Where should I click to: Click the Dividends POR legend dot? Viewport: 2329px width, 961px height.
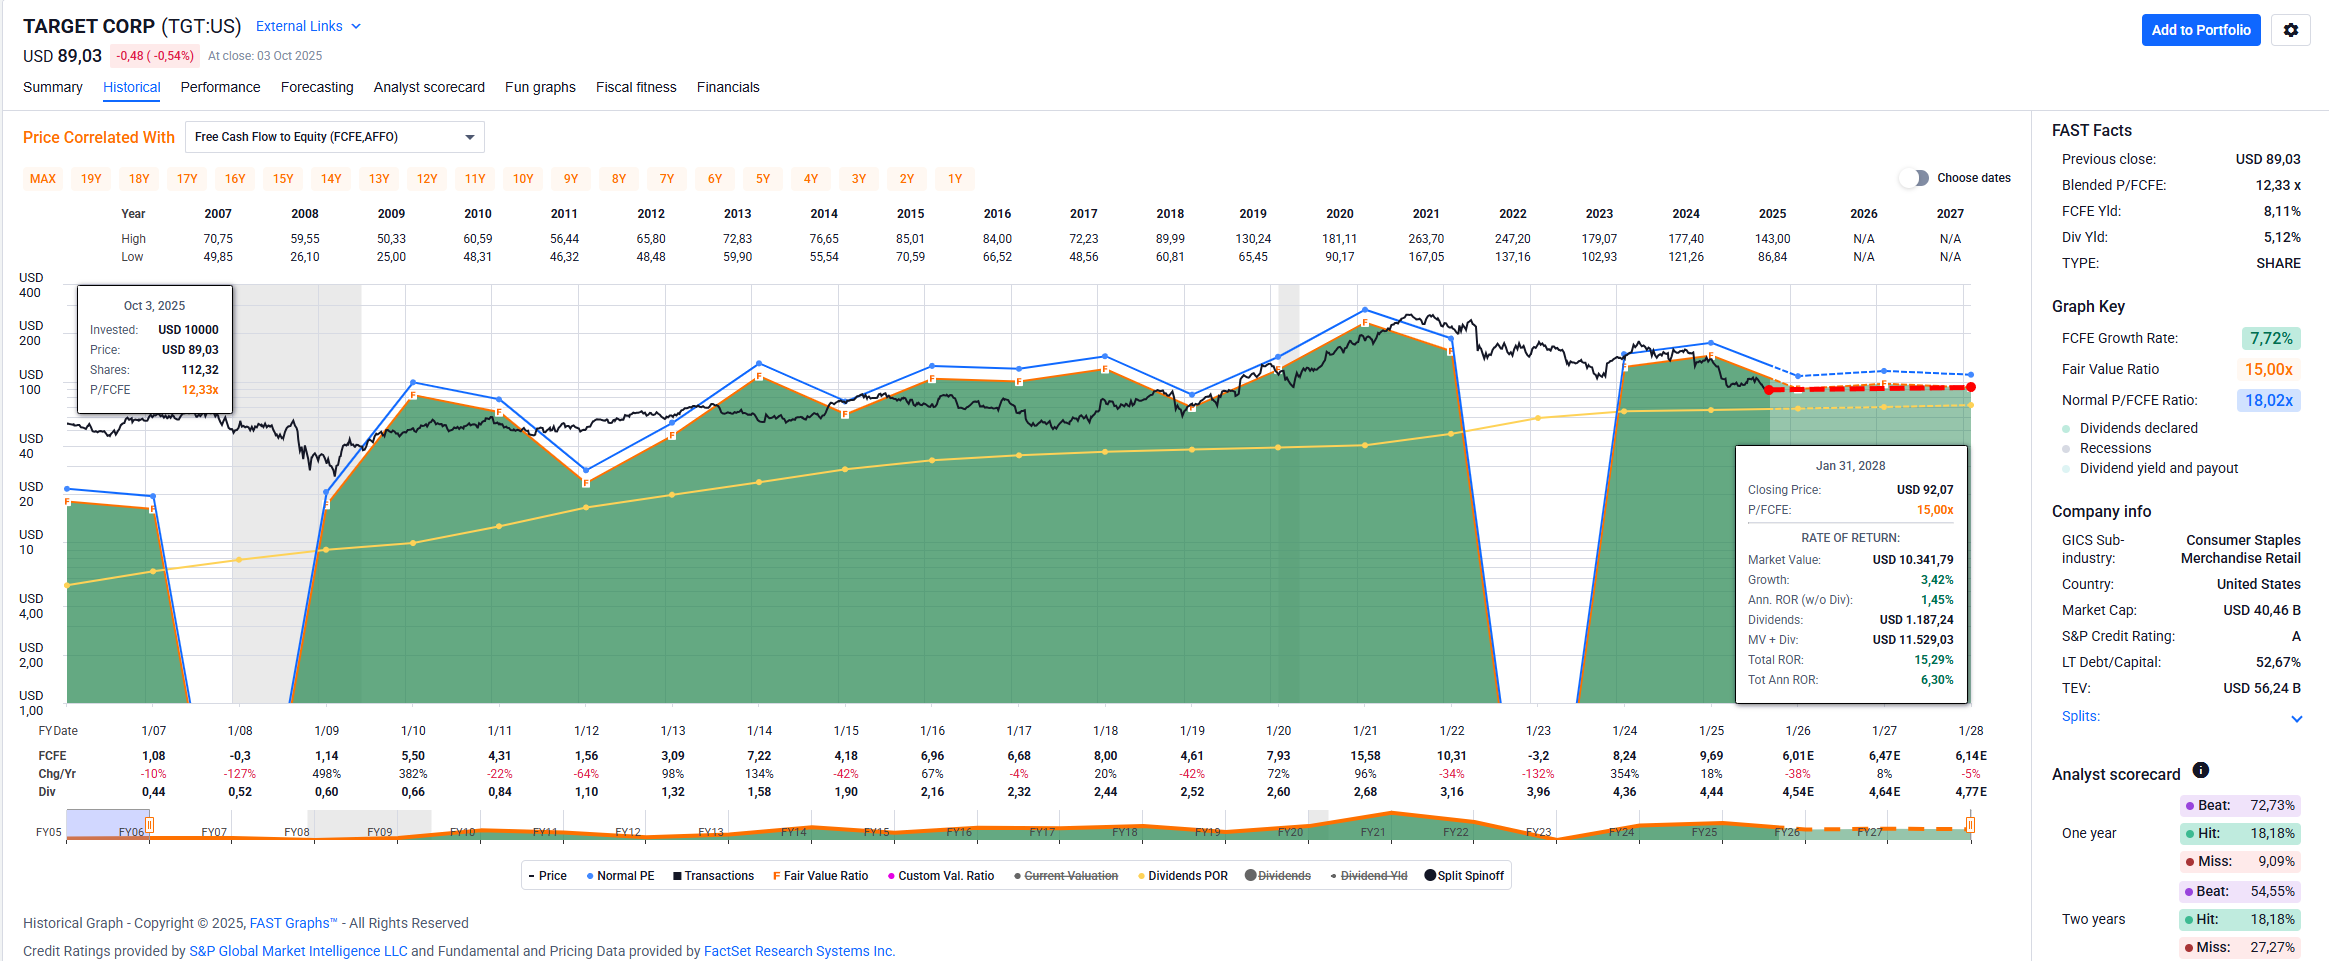pyautogui.click(x=1141, y=876)
